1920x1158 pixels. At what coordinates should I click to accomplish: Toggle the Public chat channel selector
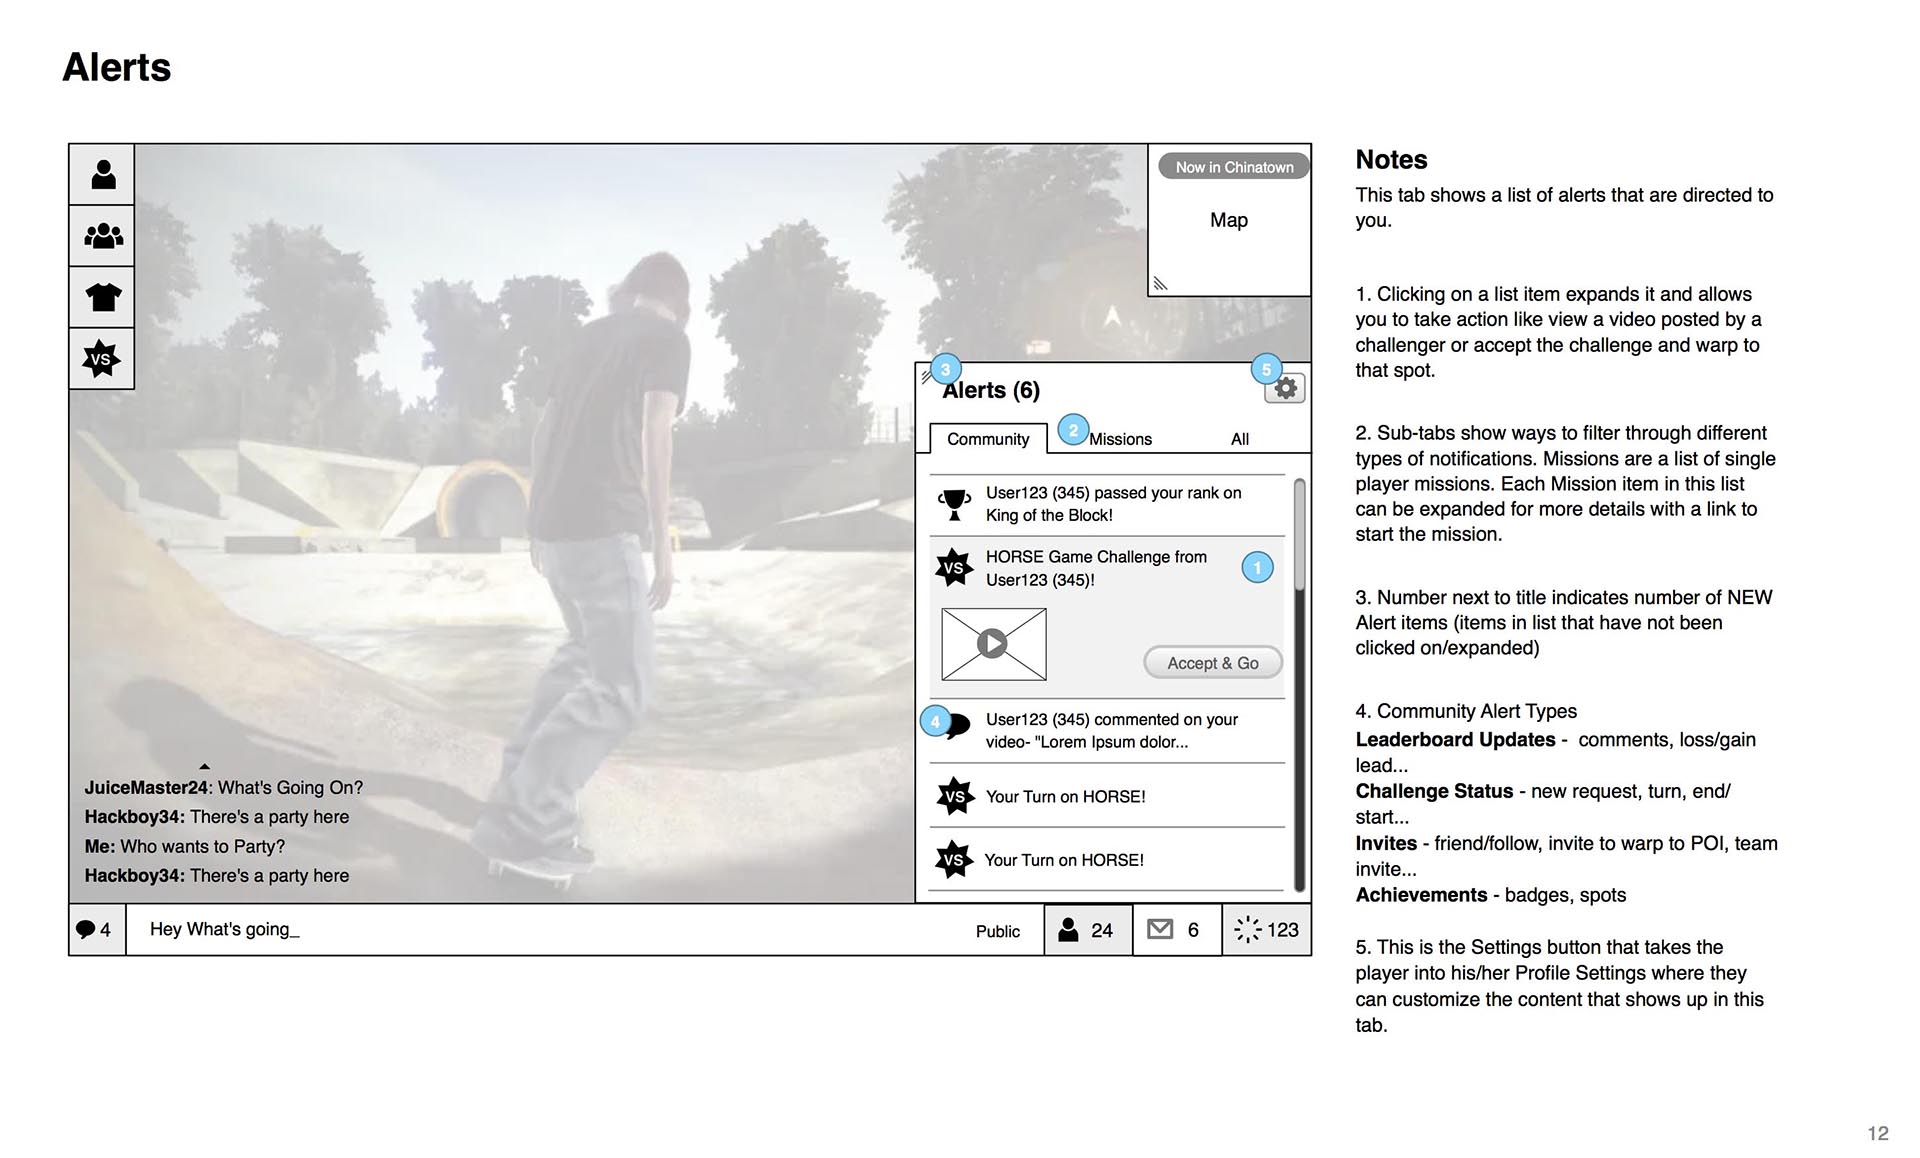pos(997,931)
